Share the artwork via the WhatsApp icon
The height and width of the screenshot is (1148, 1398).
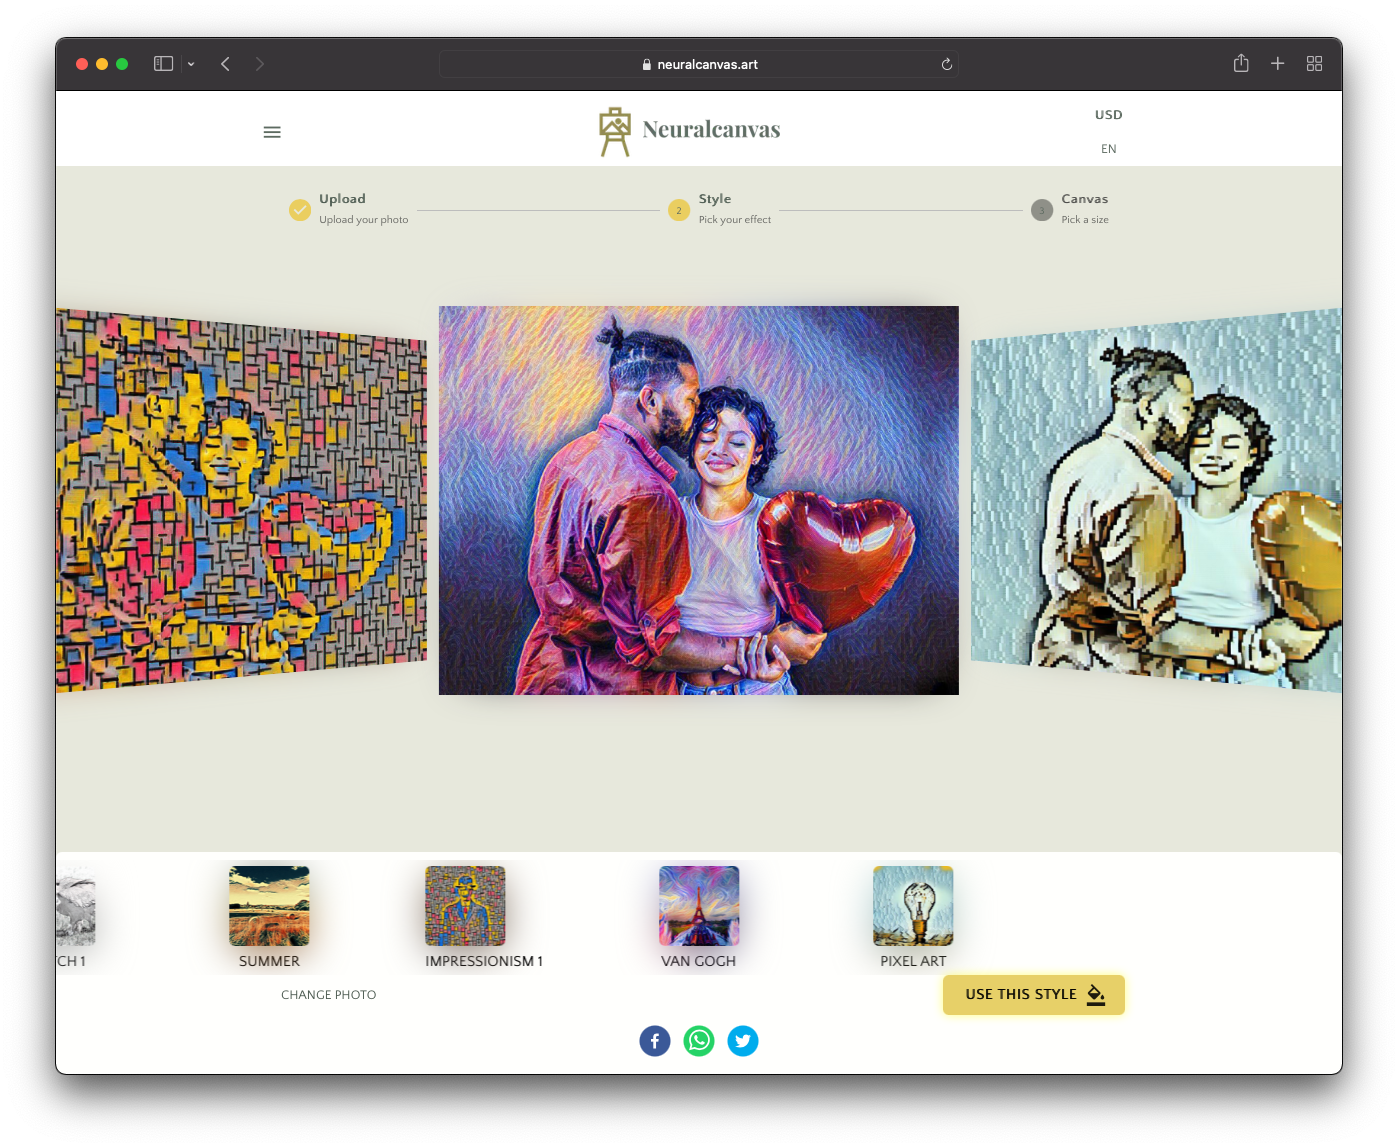click(x=699, y=1041)
